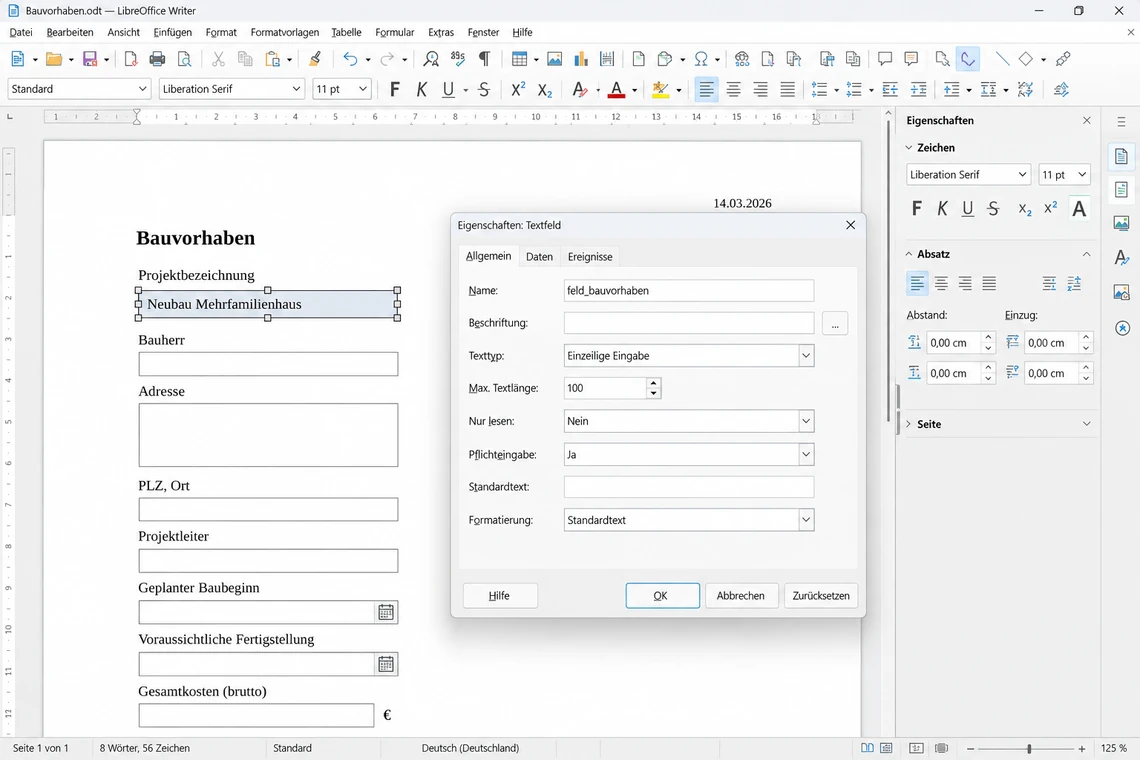Click the Bauherr text field in form

[x=268, y=364]
